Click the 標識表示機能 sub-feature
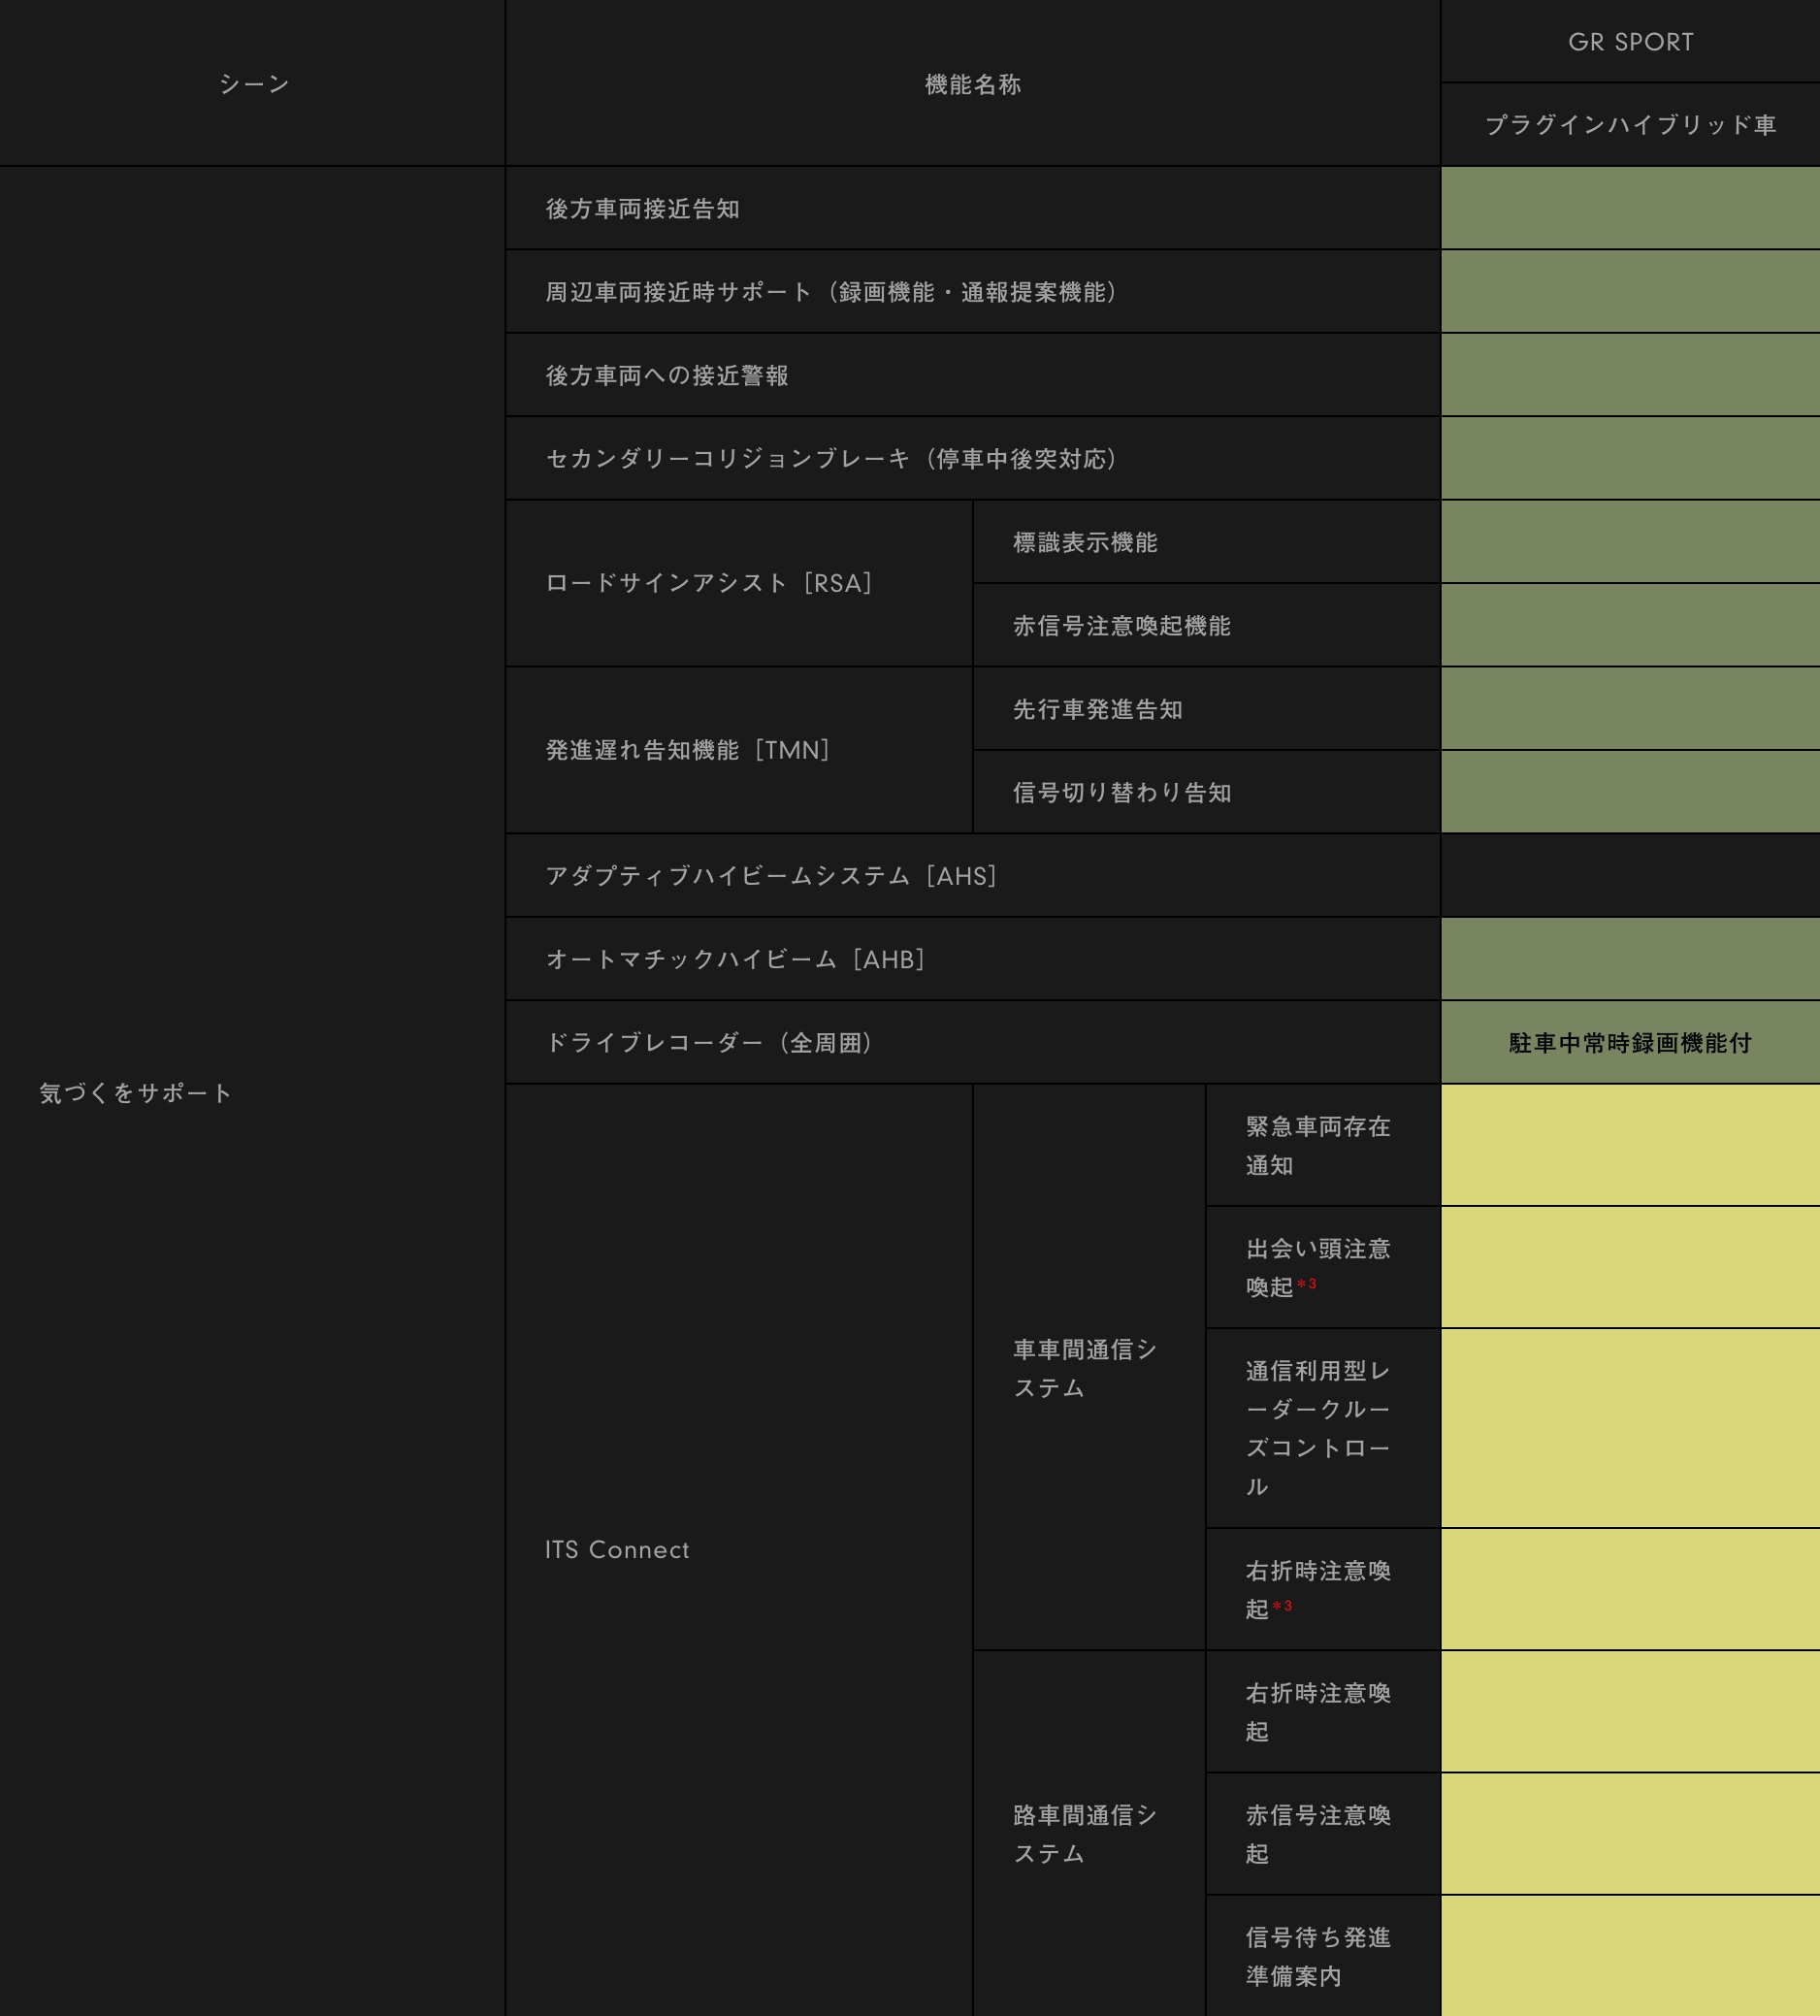This screenshot has width=1820, height=2016. pos(1085,543)
